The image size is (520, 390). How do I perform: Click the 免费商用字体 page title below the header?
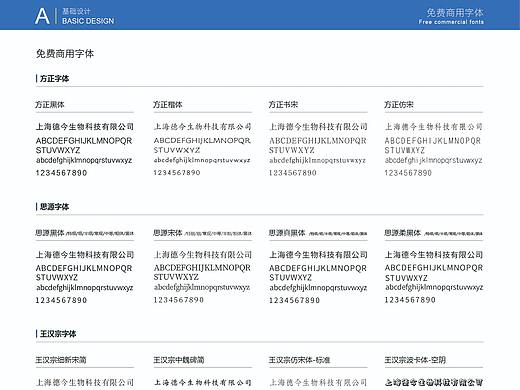click(x=65, y=54)
